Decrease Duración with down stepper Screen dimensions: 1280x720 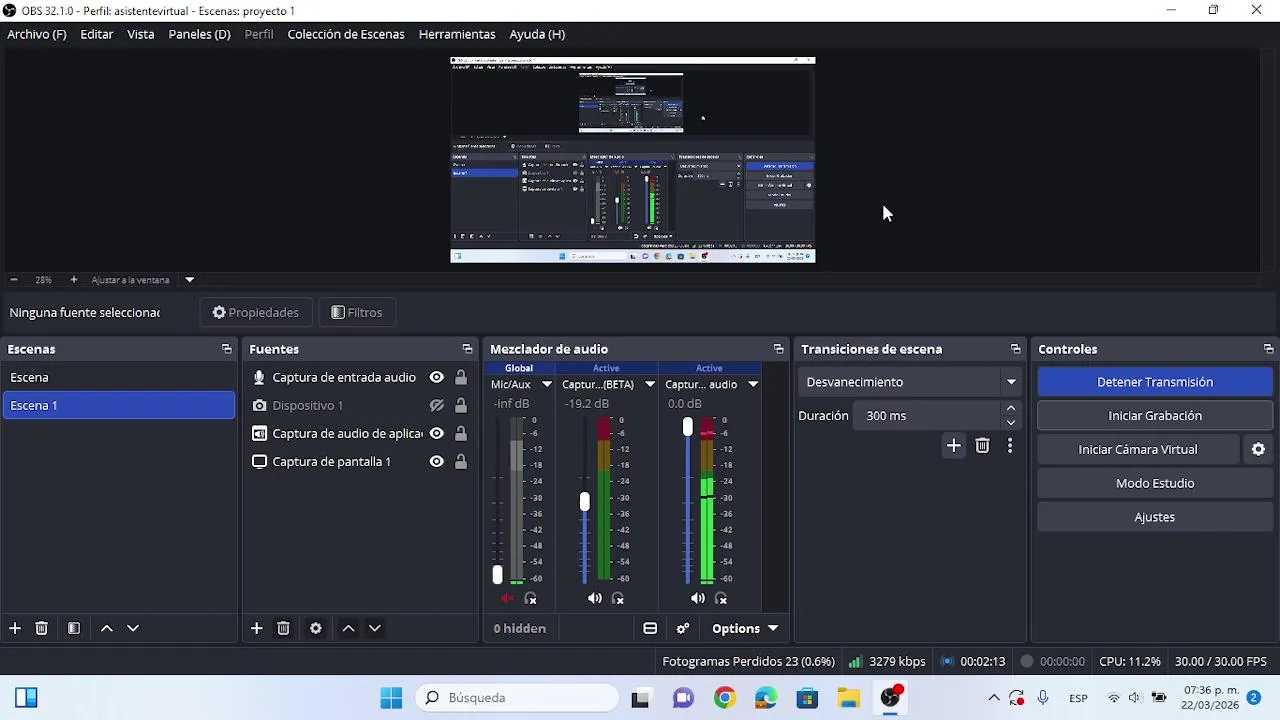(1011, 422)
